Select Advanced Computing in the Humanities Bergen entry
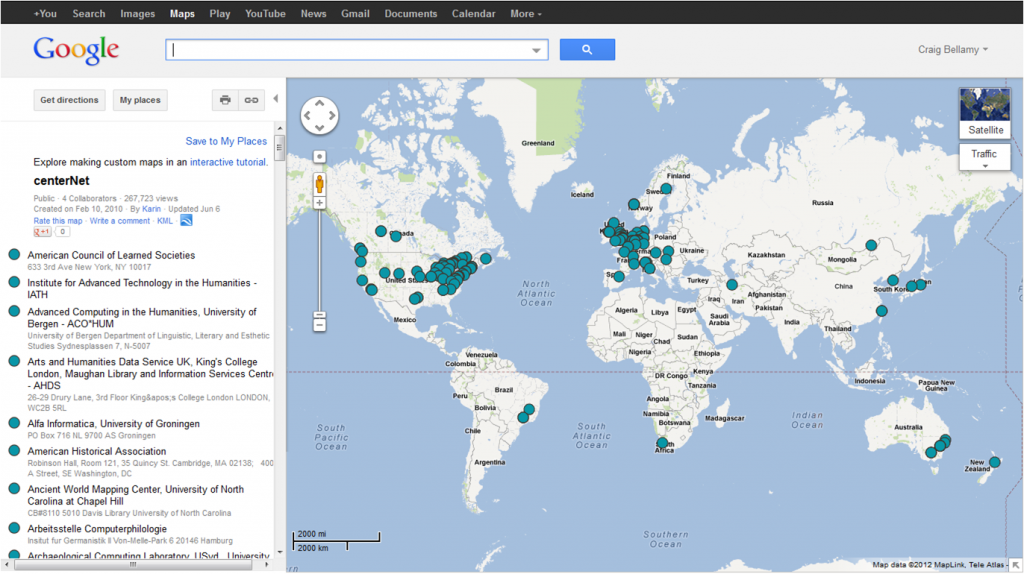The image size is (1024, 574). 142,318
